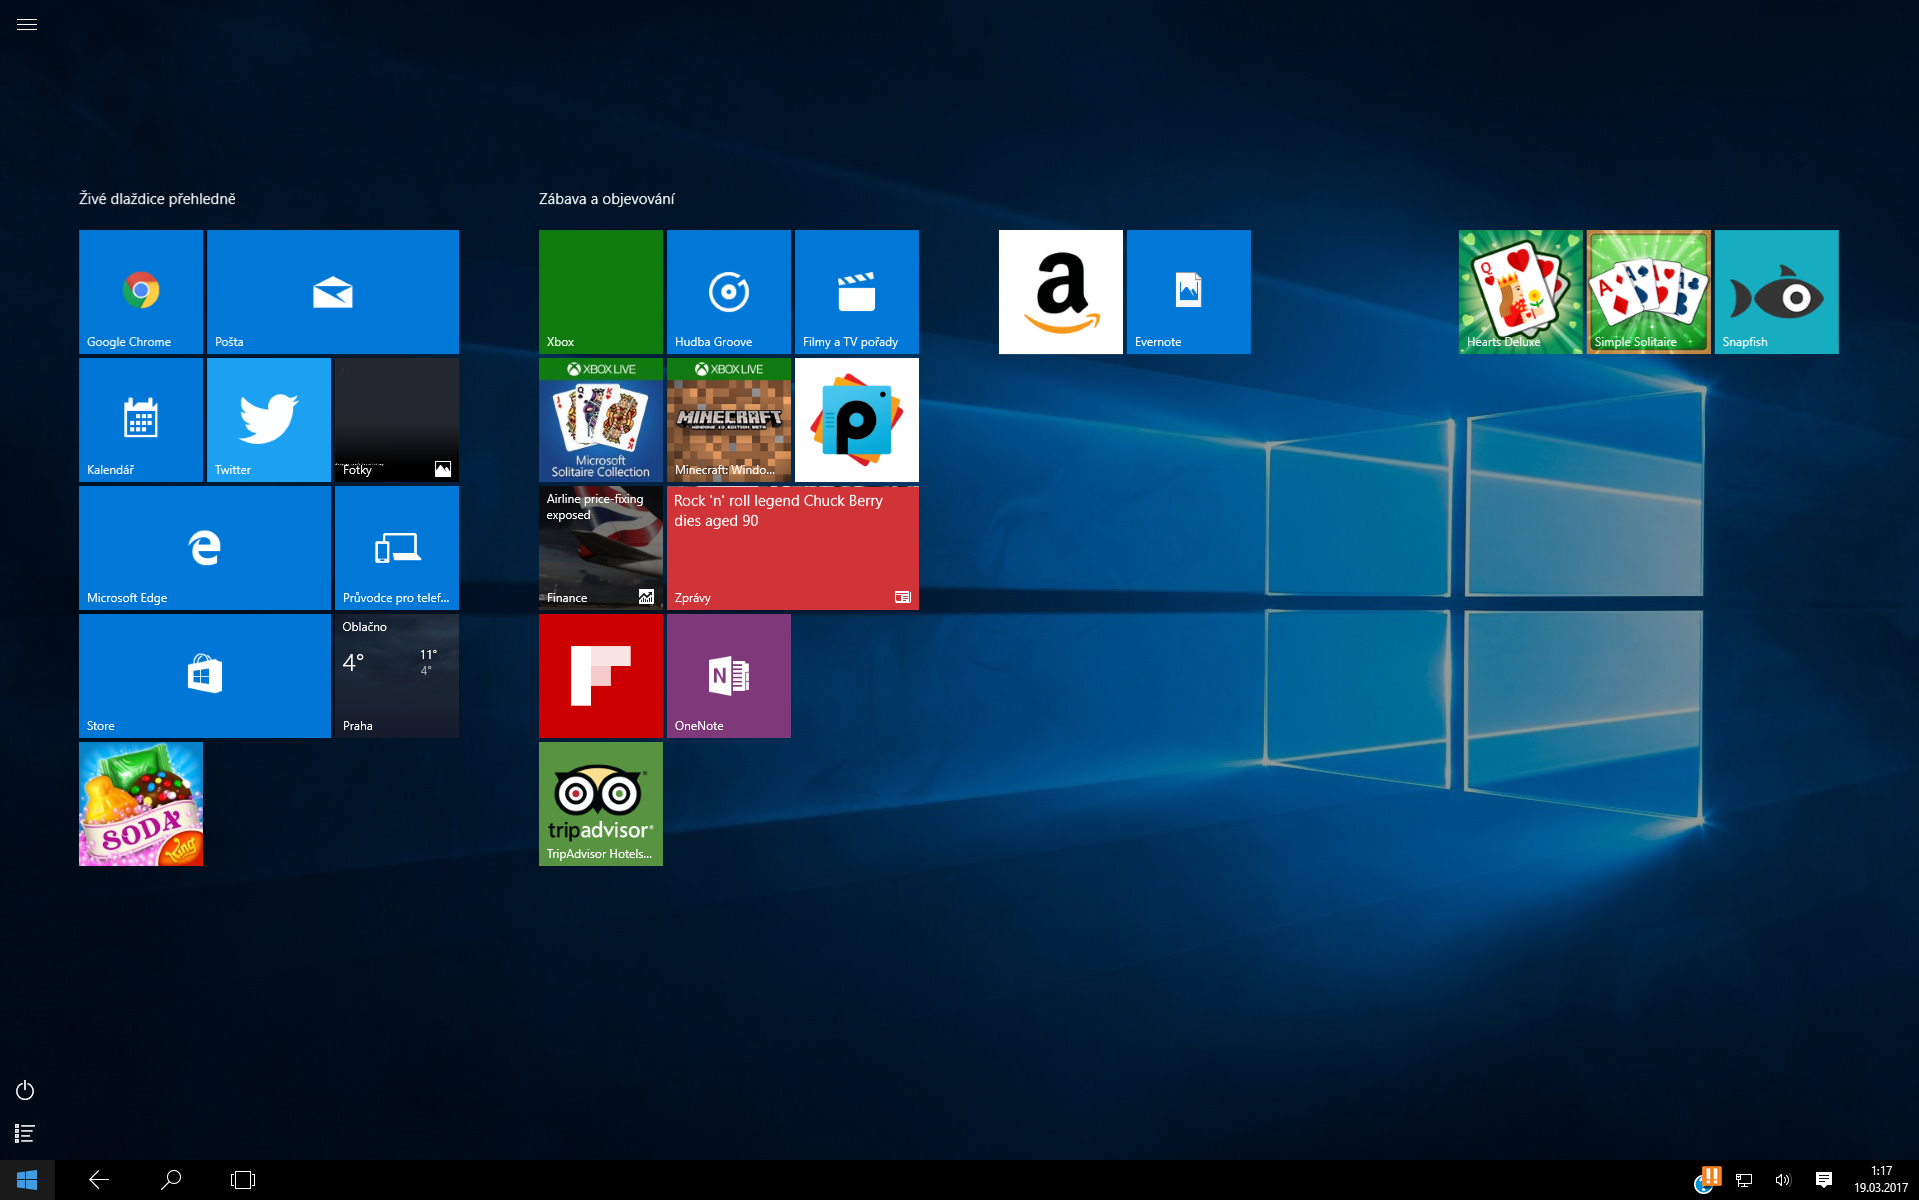Open Microsoft Solitaire Collection tile
The width and height of the screenshot is (1919, 1200).
pos(601,420)
